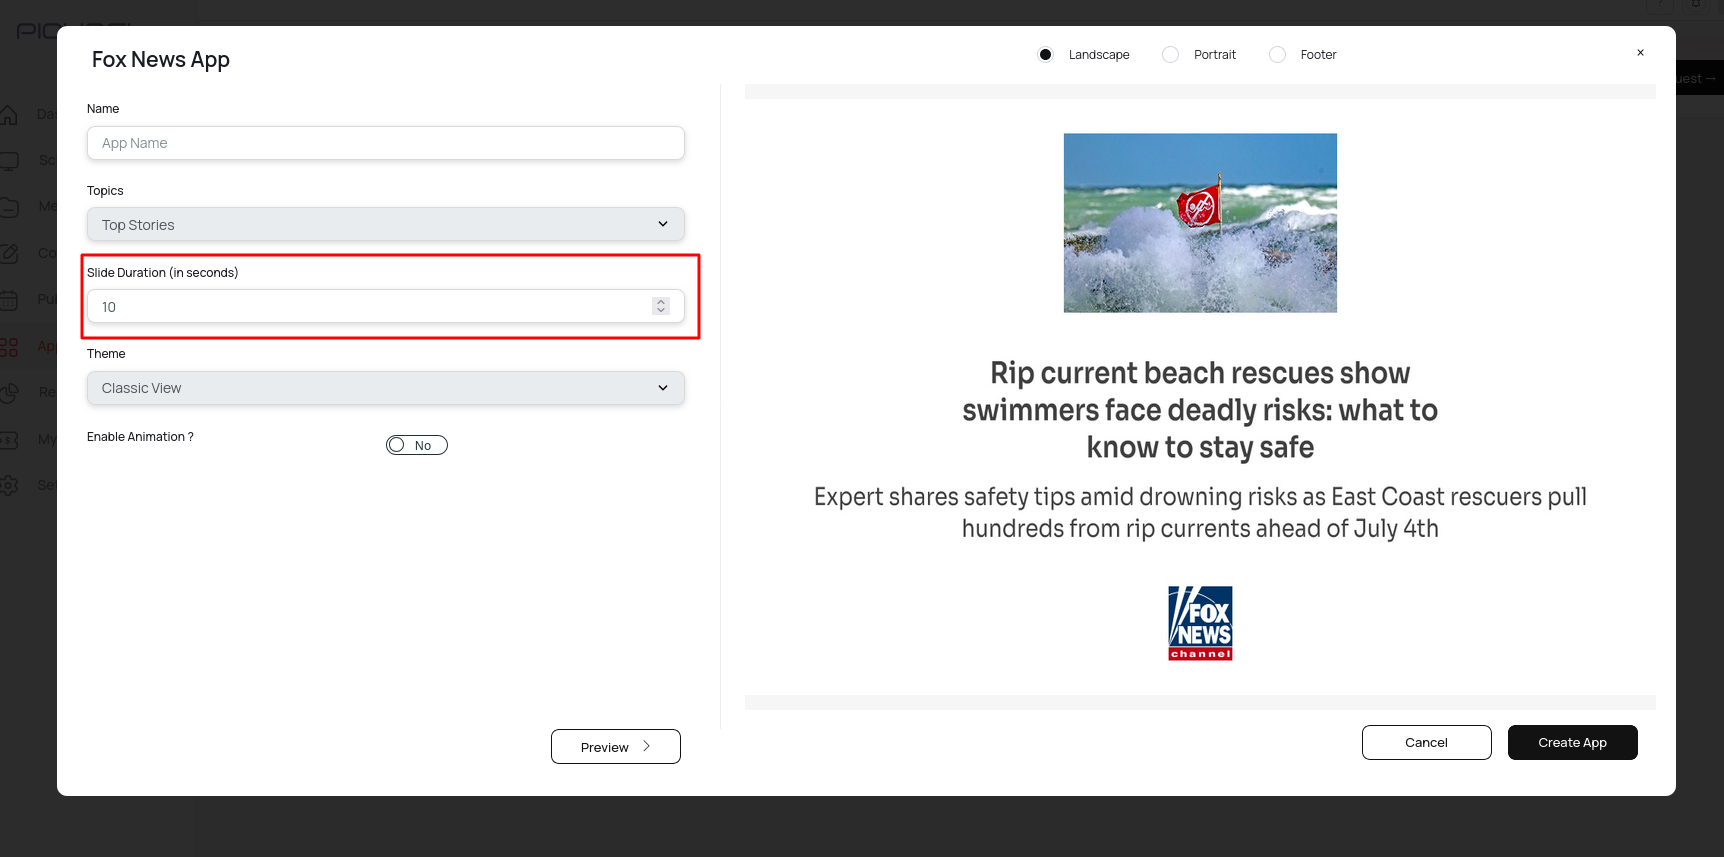Click the Slide Duration number field

point(386,306)
